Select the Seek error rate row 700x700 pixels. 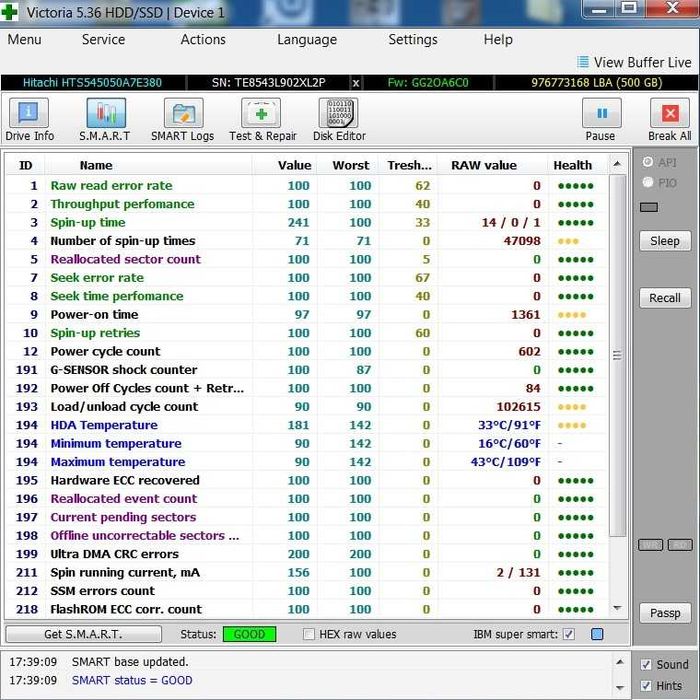tap(306, 278)
